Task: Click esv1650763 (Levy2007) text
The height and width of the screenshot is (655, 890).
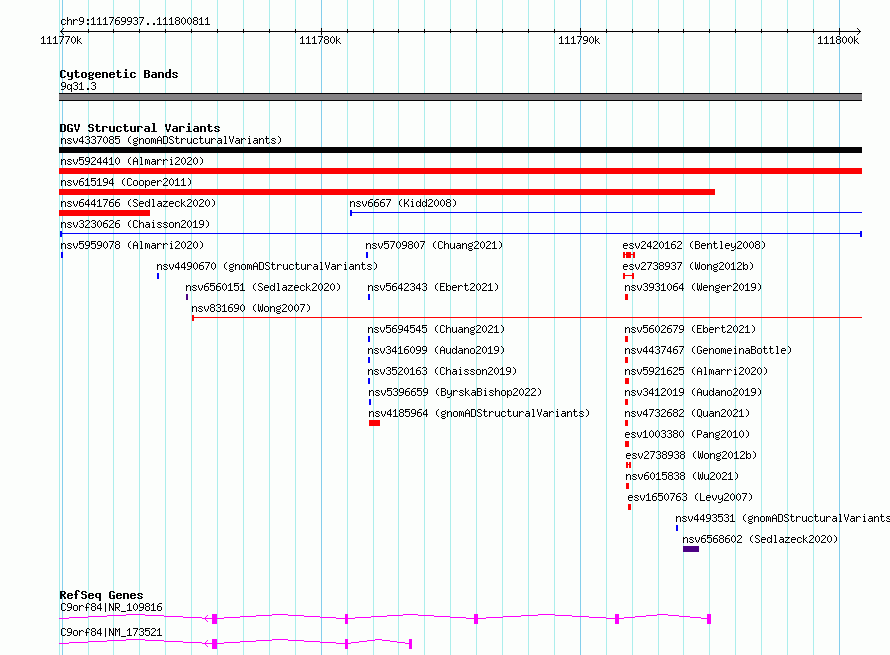Action: 690,497
